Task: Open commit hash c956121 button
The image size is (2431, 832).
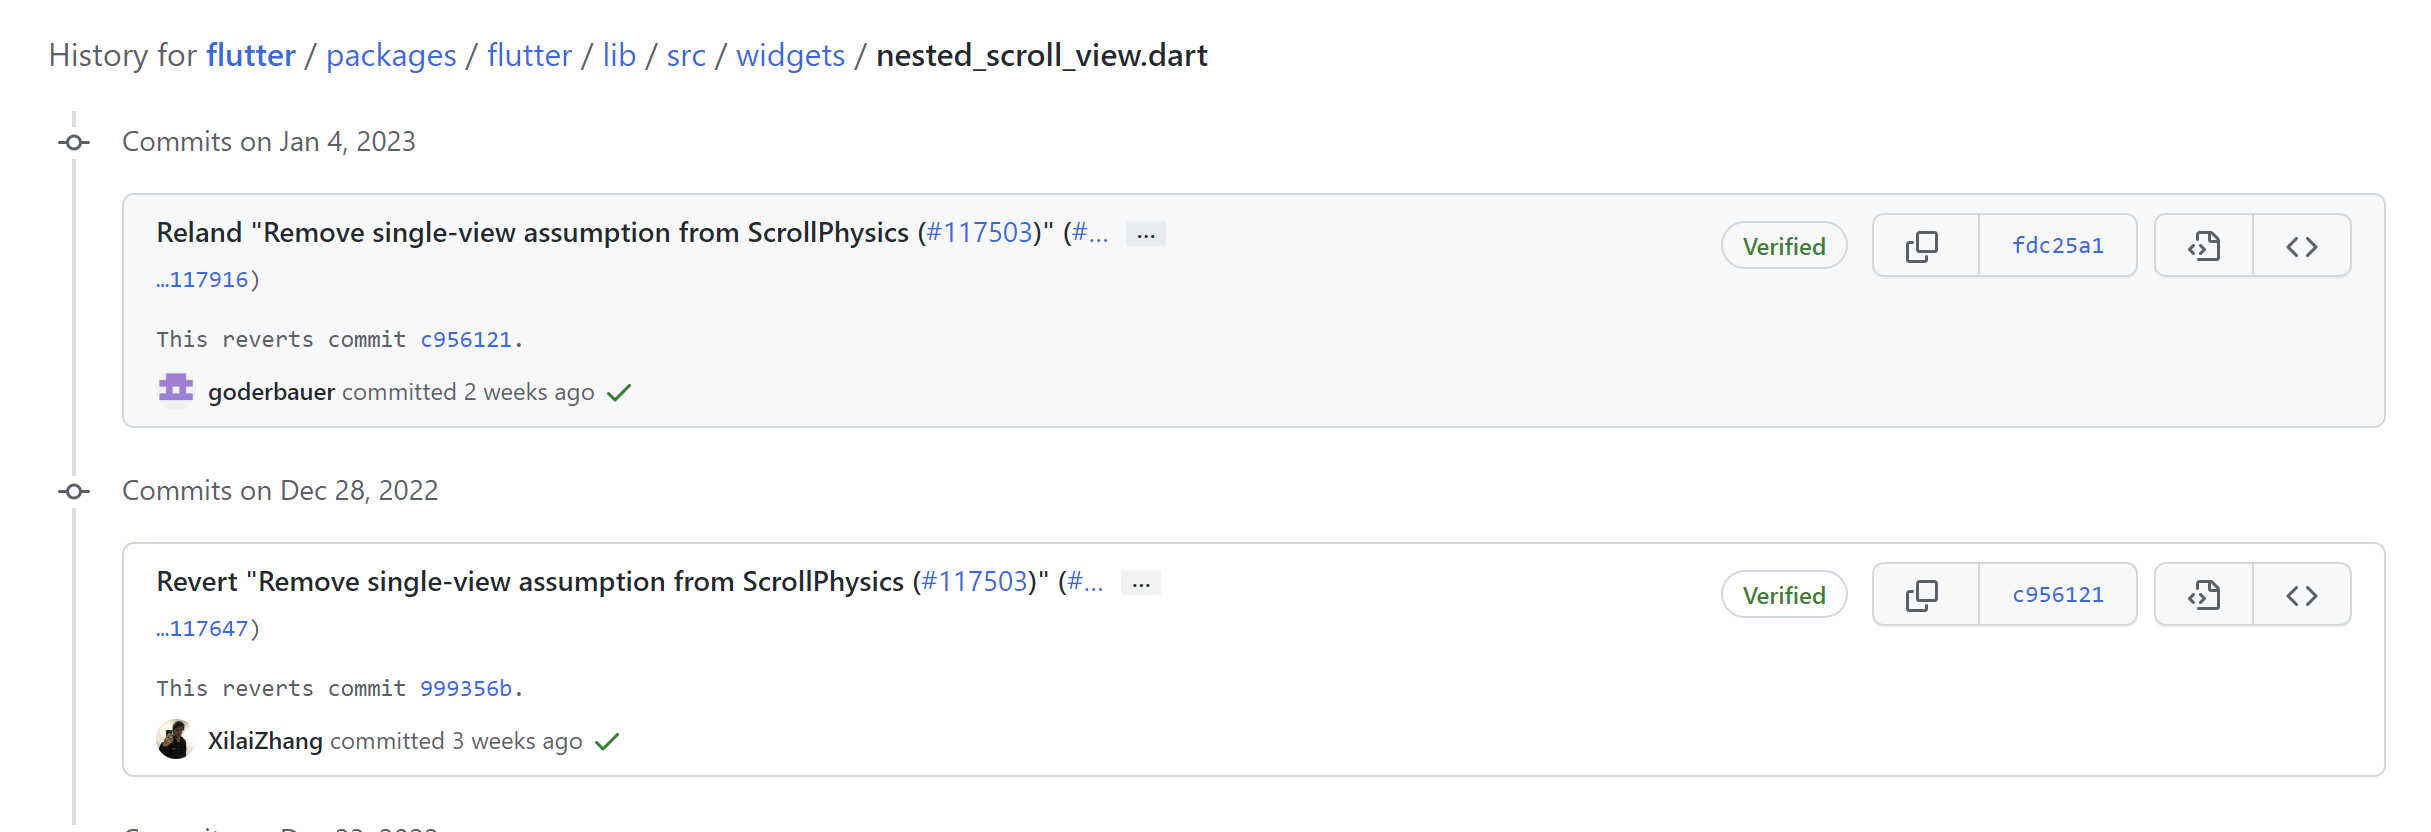Action: [x=2058, y=595]
